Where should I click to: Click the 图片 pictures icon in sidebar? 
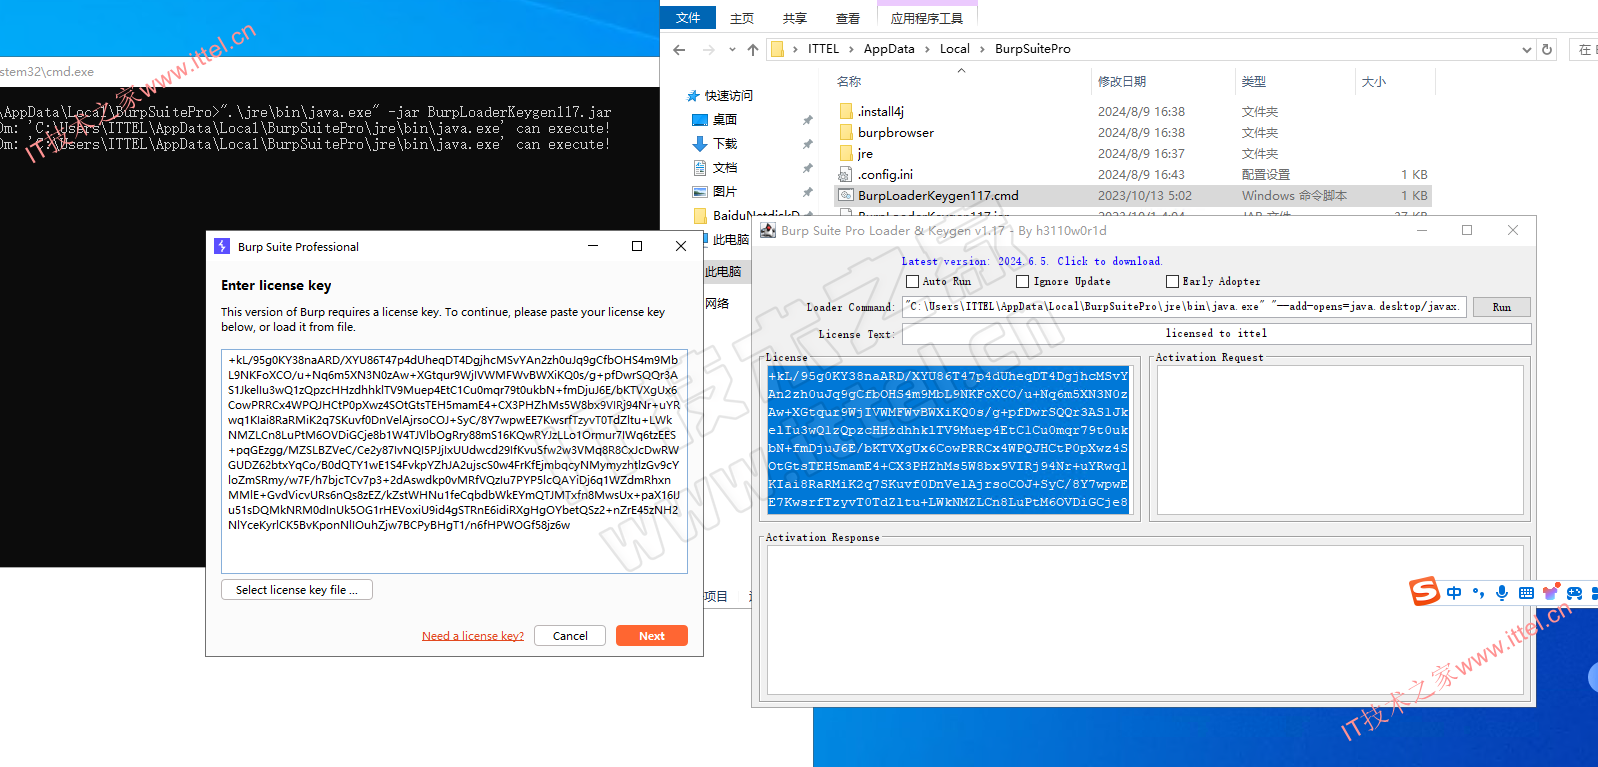[700, 192]
